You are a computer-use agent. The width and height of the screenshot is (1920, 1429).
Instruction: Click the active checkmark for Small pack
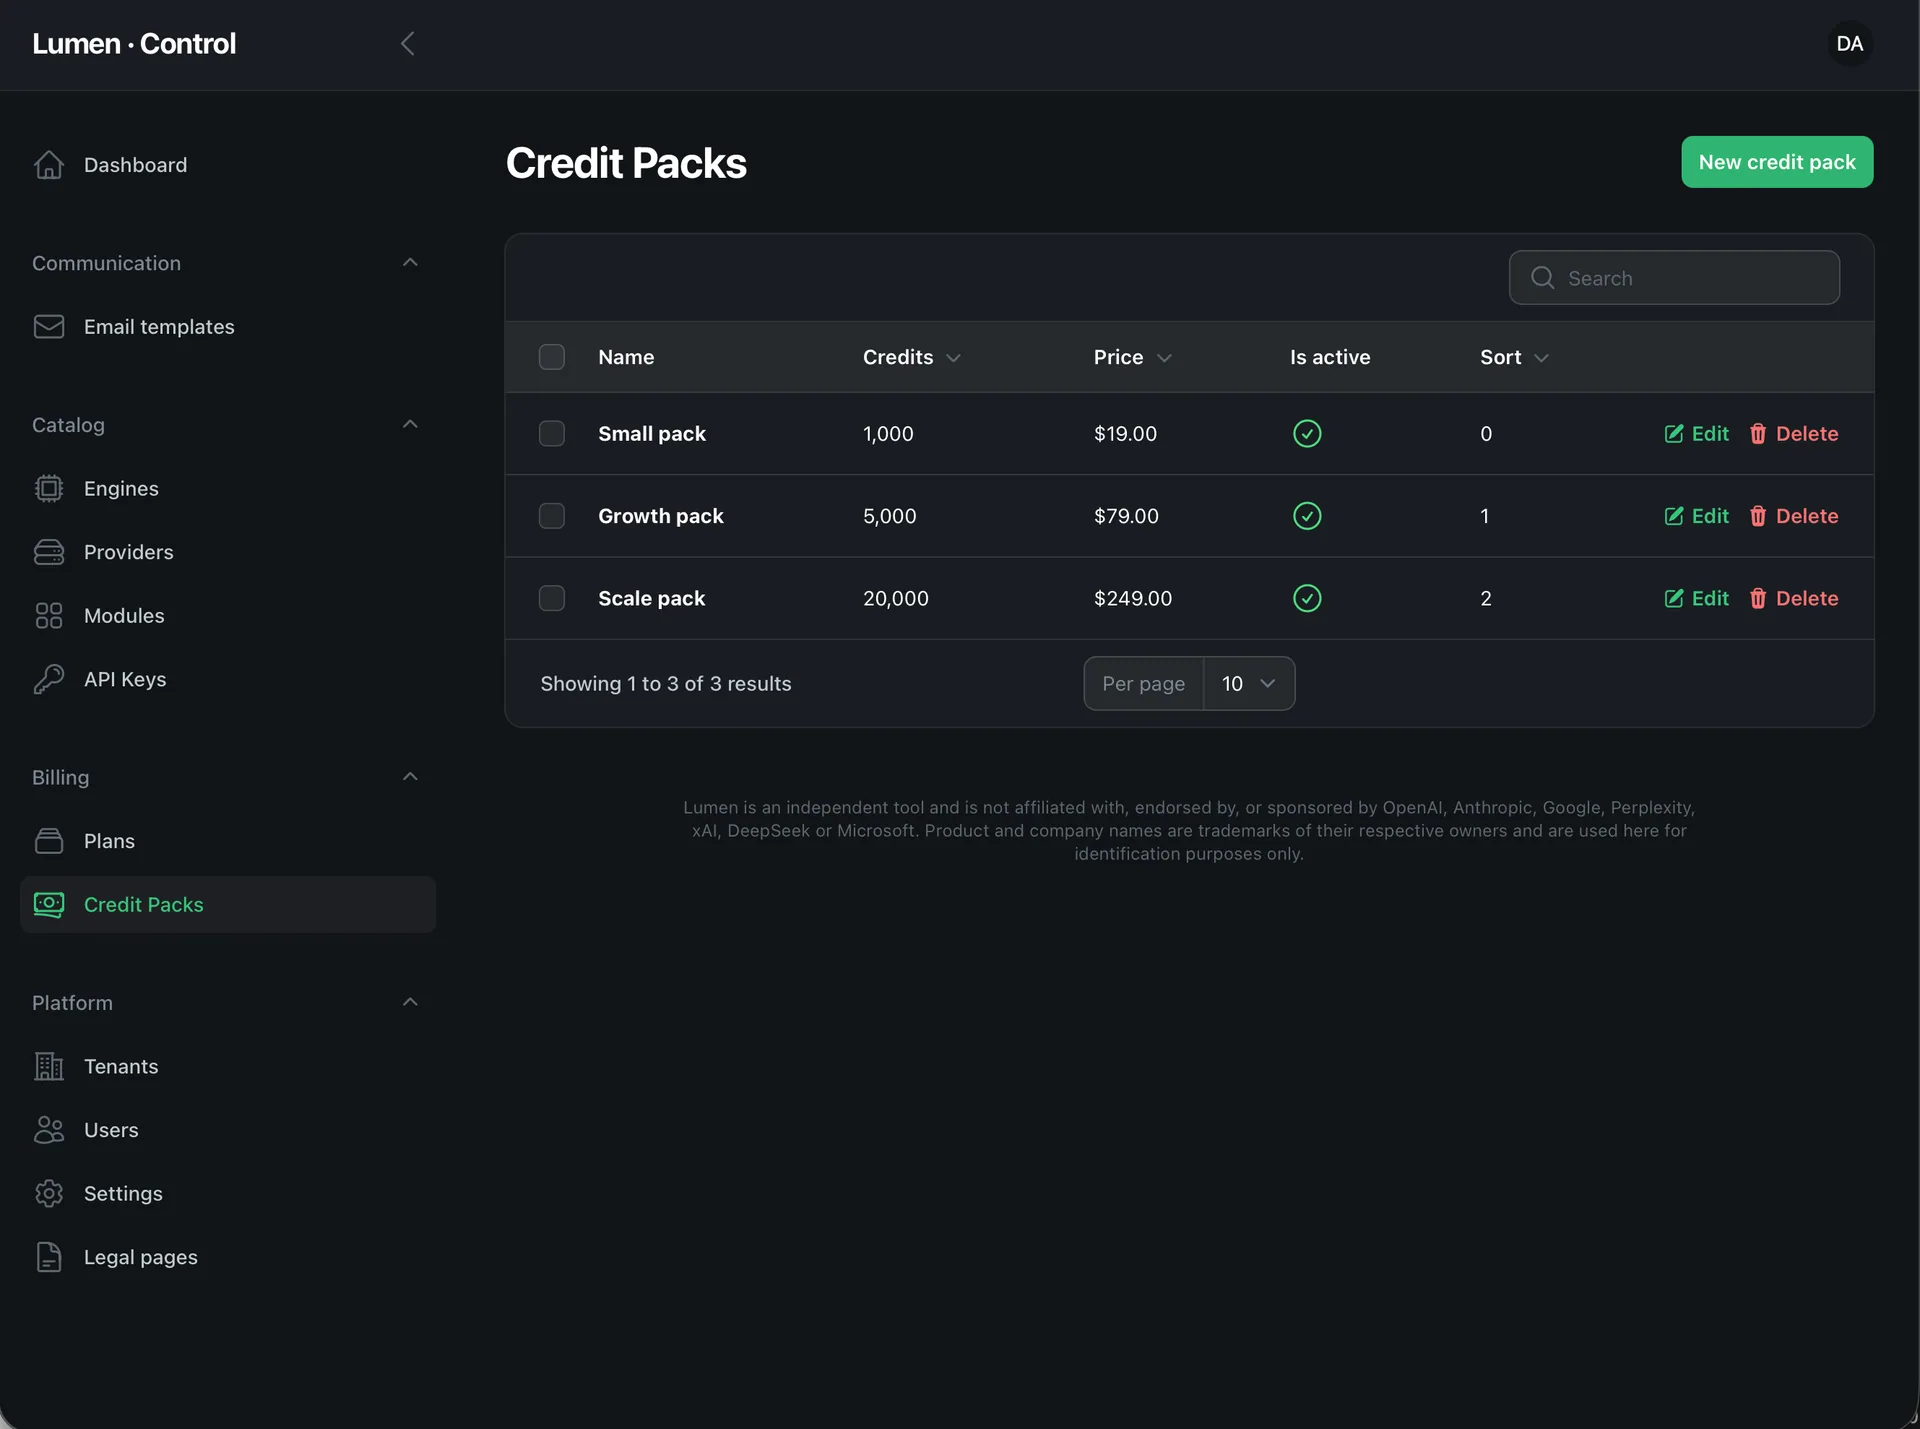[x=1307, y=433]
